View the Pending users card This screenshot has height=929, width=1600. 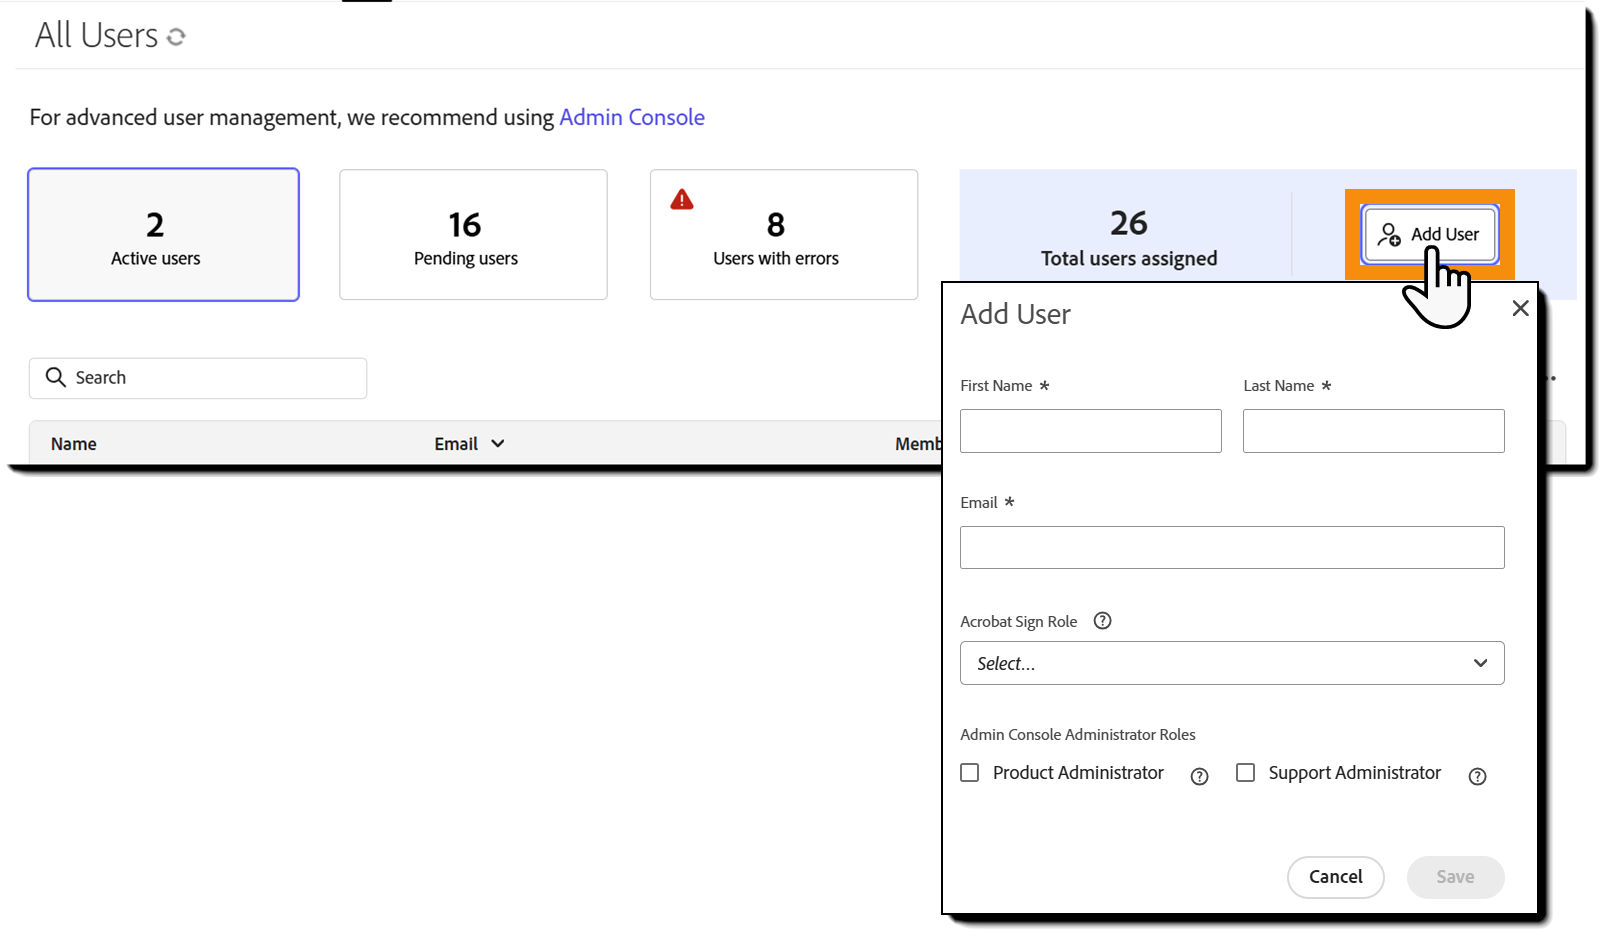coord(473,235)
